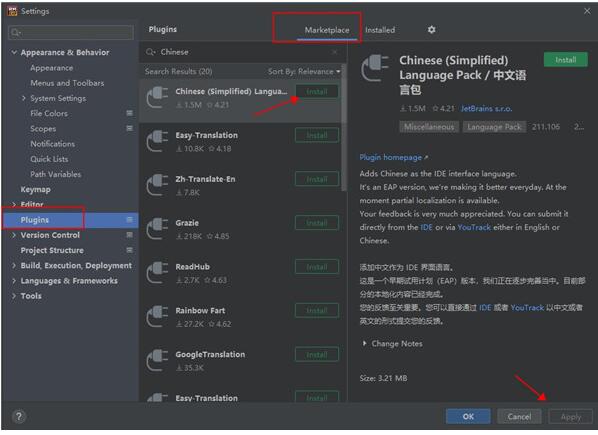Install the Zh-Translate-En plugin

coord(317,179)
